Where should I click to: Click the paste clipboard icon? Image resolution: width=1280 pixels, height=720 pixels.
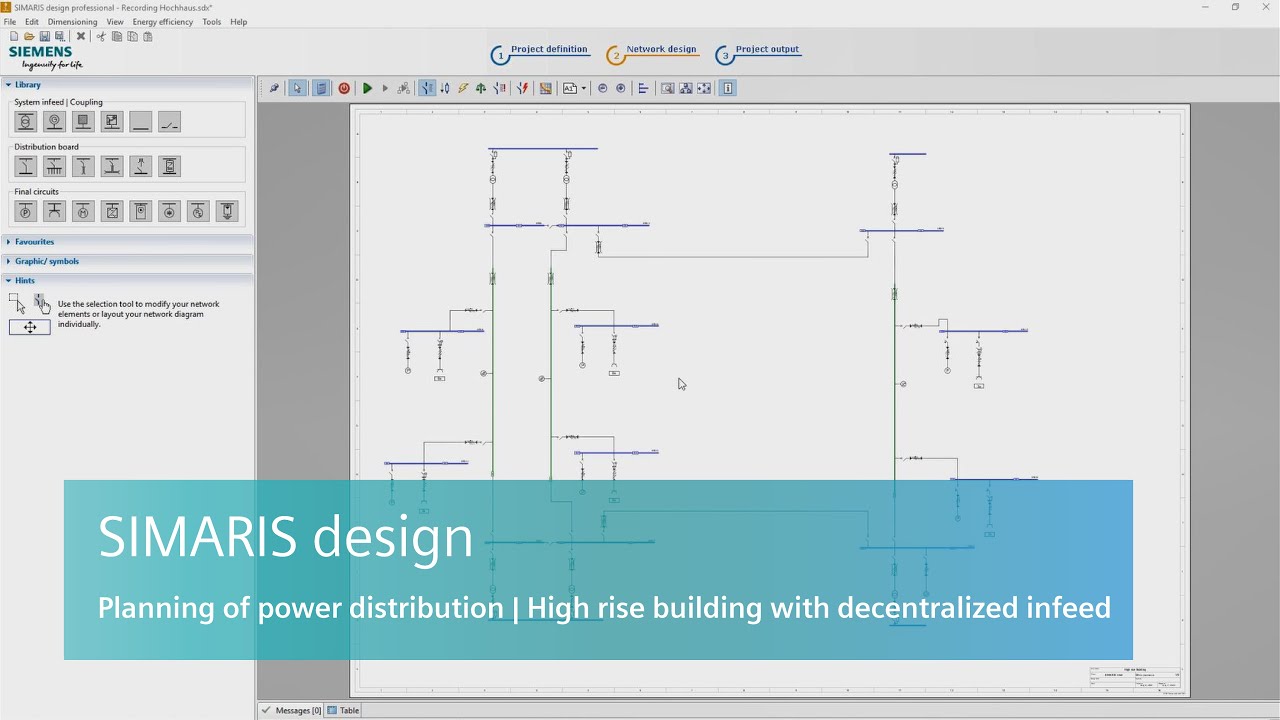148,37
